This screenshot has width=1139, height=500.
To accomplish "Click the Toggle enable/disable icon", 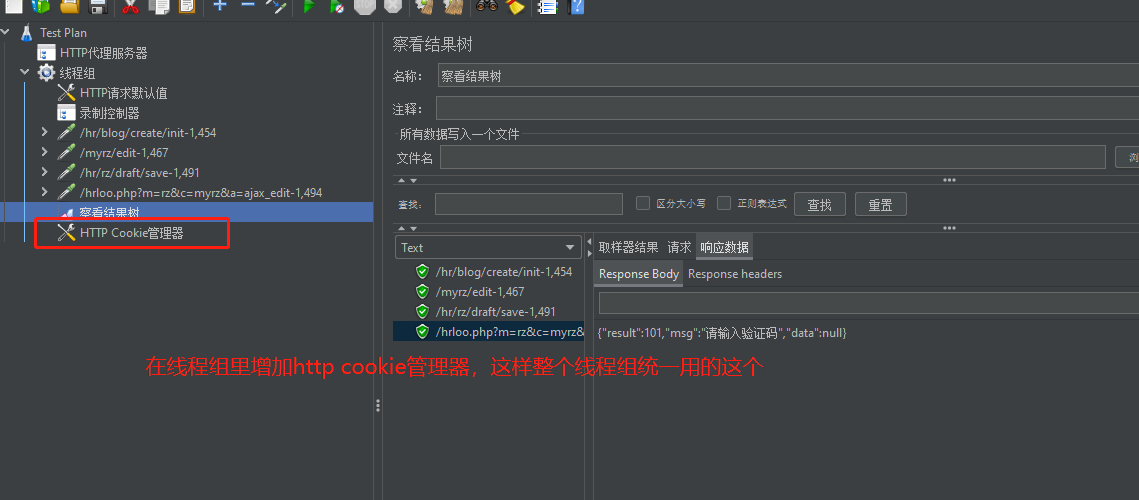I will point(276,6).
